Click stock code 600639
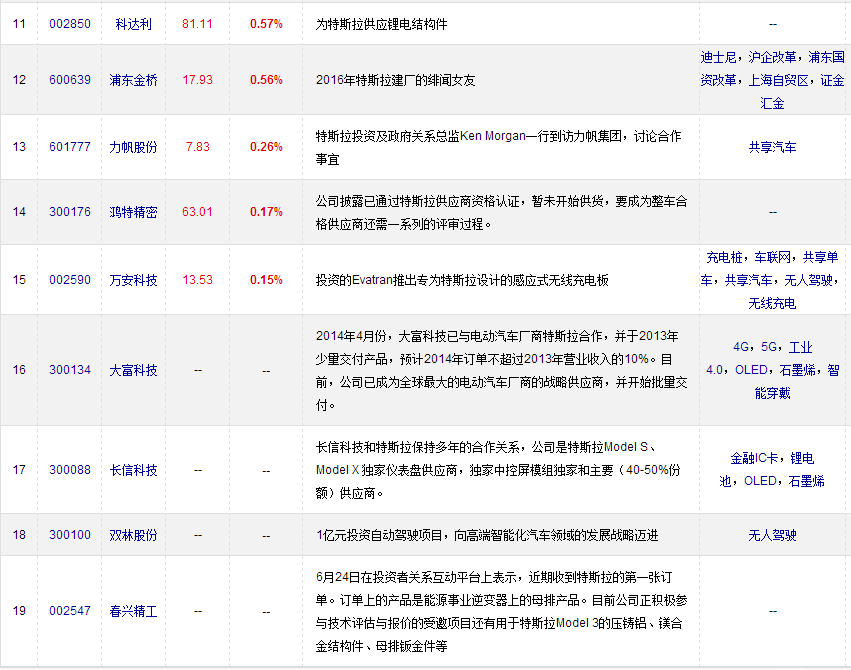851x670 pixels. [69, 80]
